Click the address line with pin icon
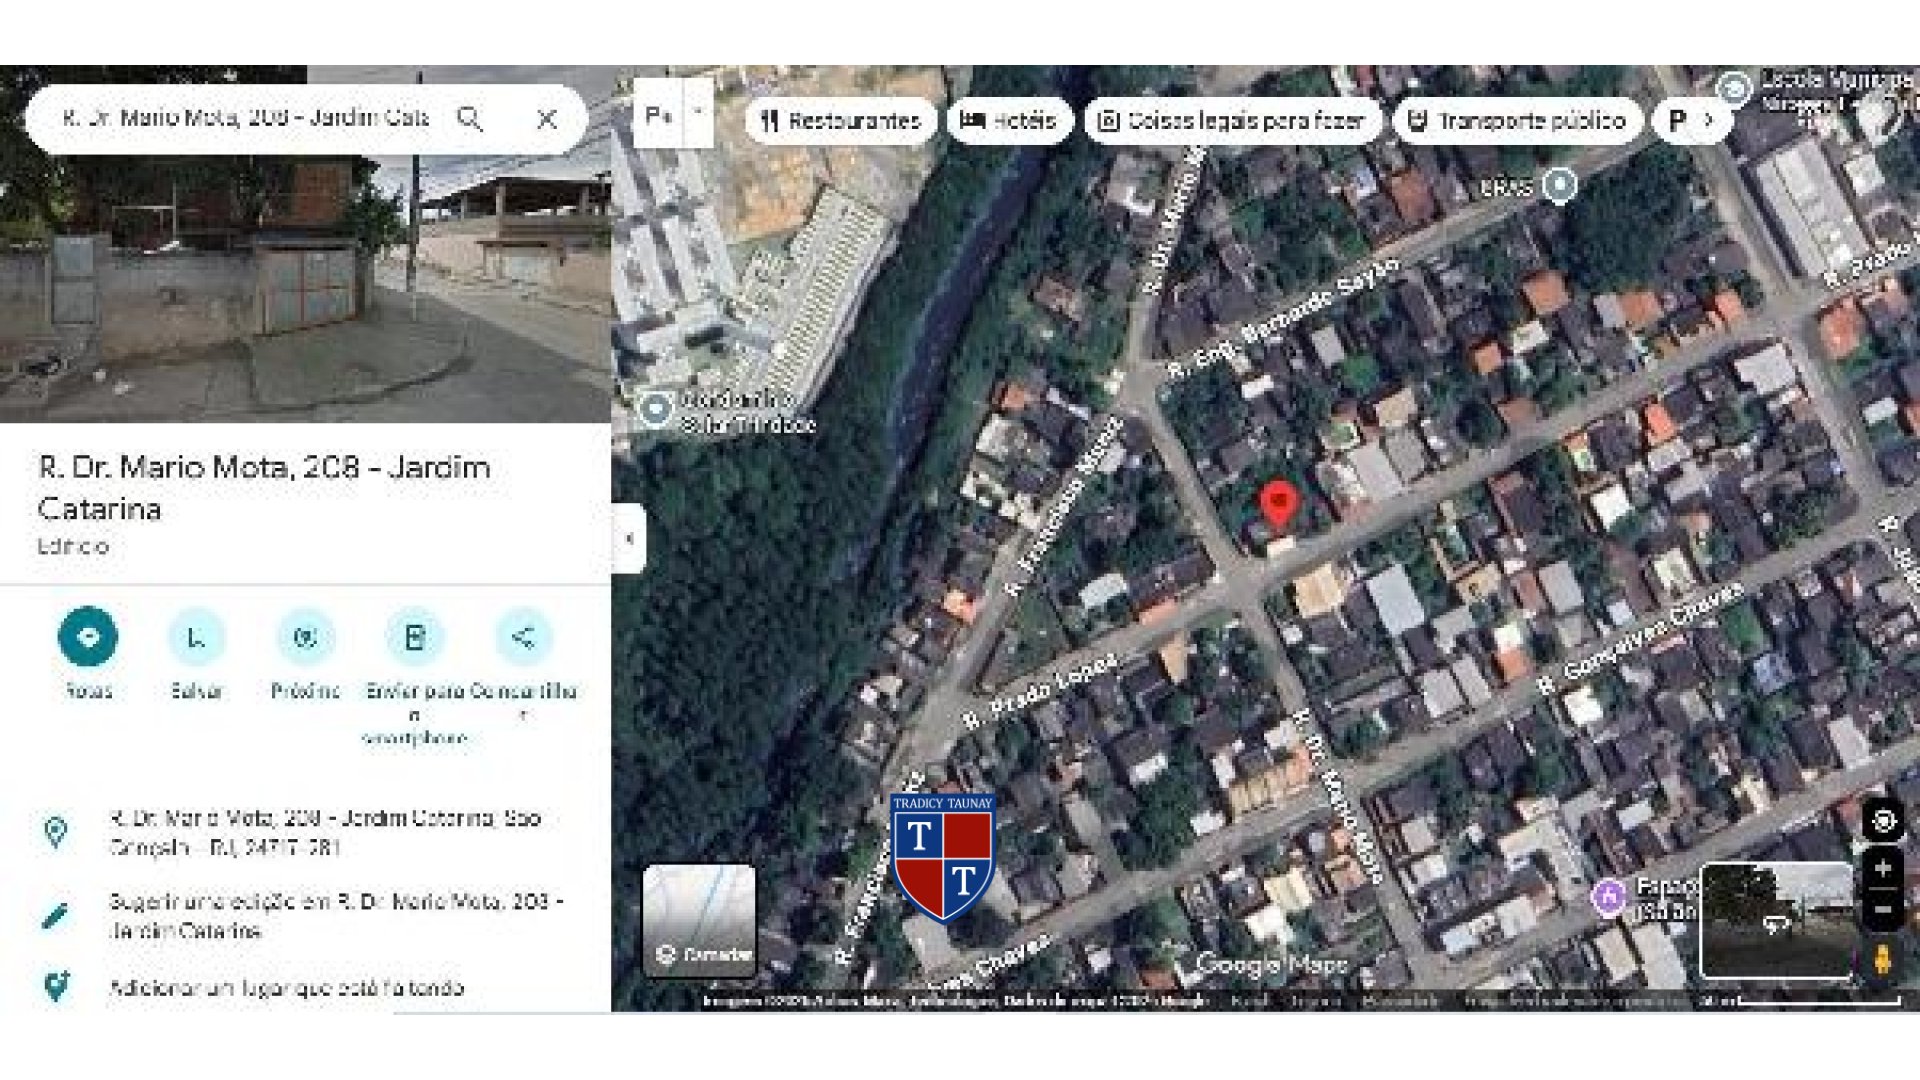Image resolution: width=1920 pixels, height=1080 pixels. [x=305, y=832]
